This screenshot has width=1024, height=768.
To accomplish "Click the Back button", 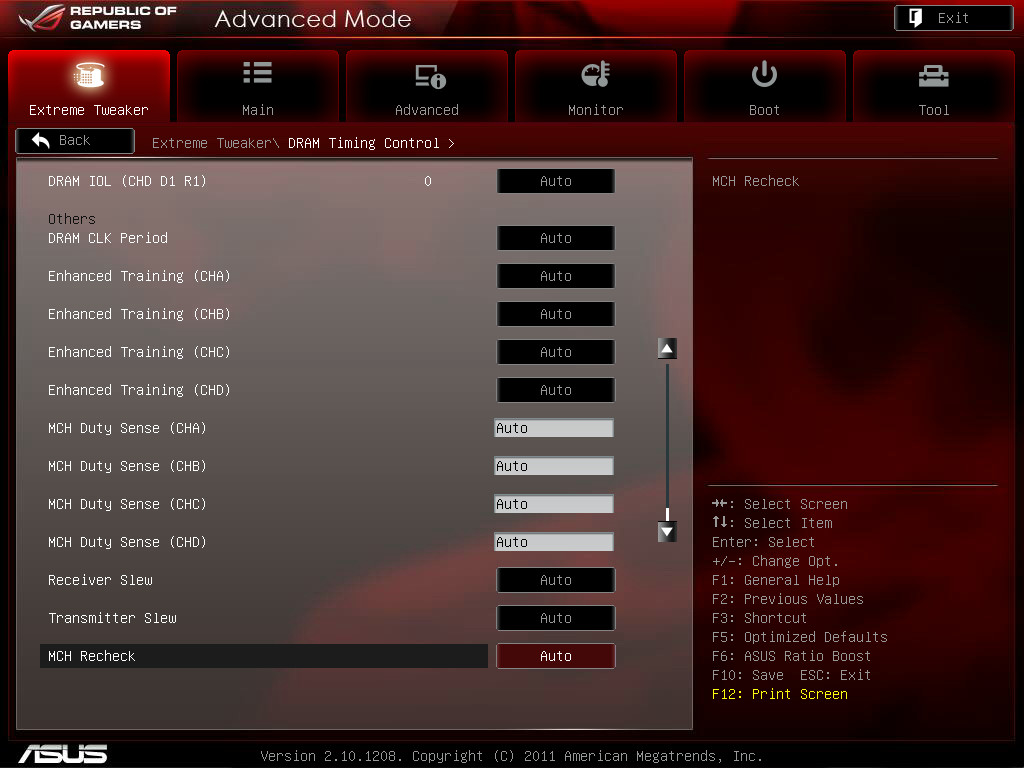I will 75,140.
